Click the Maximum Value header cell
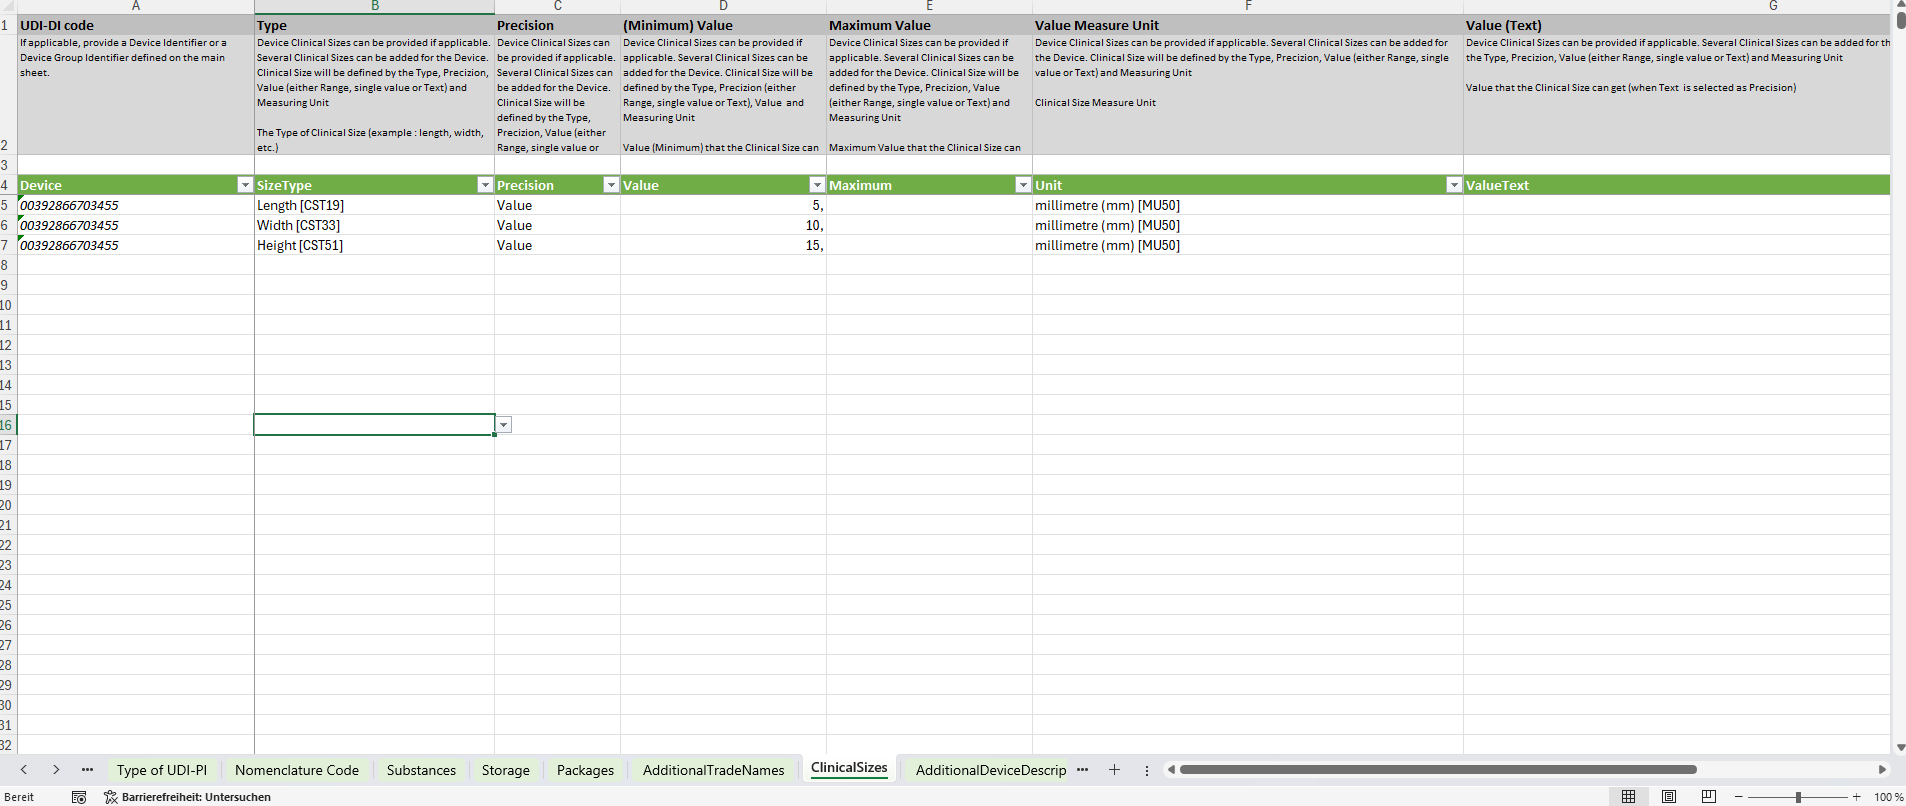Screen dimensions: 1906x806 point(929,25)
